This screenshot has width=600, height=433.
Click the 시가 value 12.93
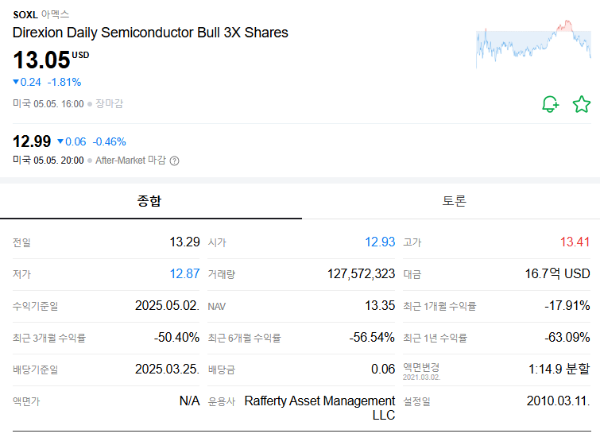(x=380, y=242)
